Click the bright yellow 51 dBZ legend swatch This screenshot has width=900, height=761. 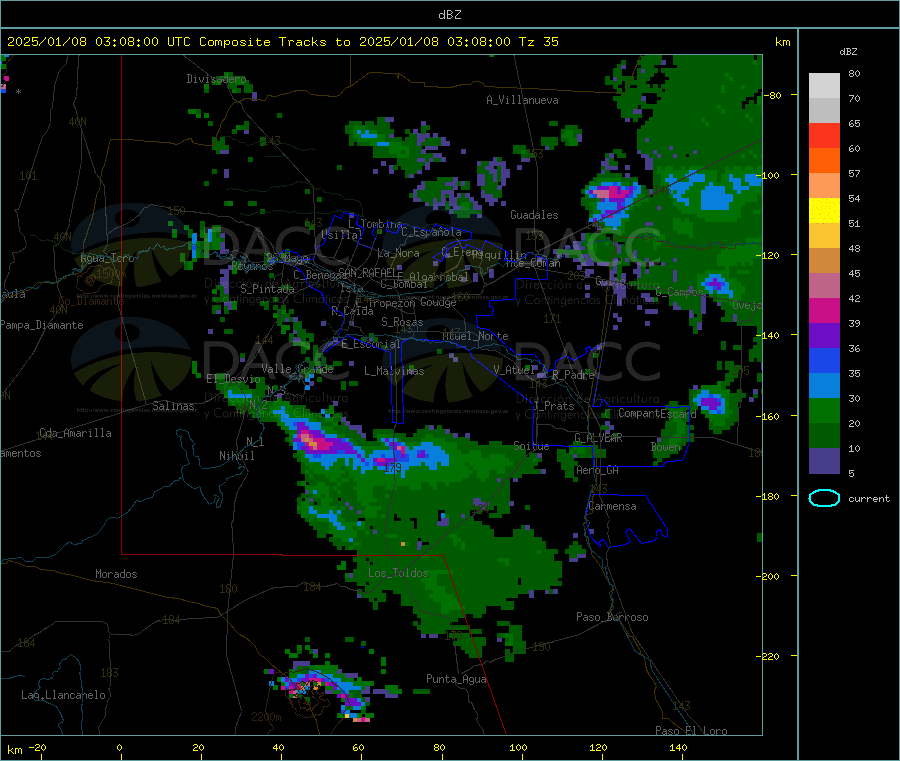point(824,211)
